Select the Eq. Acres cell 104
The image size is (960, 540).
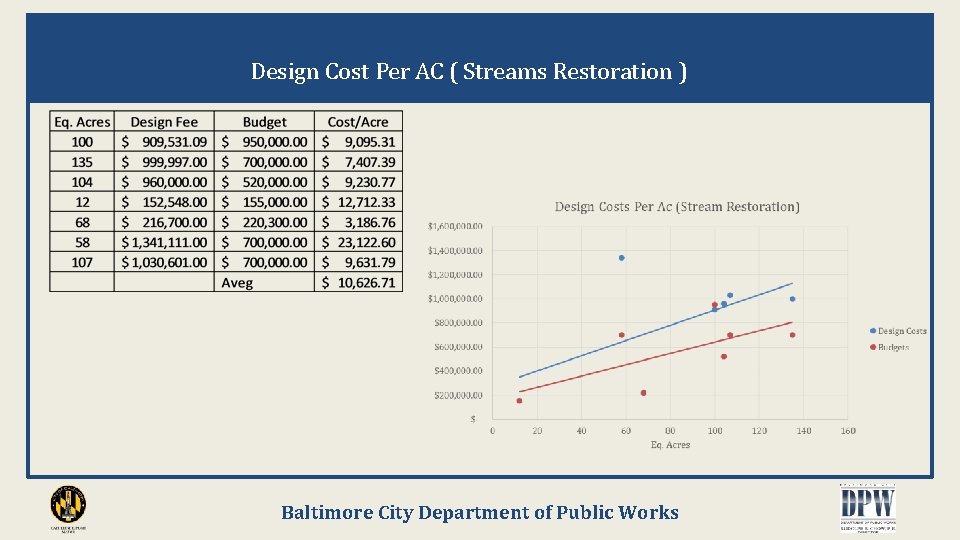click(x=82, y=182)
